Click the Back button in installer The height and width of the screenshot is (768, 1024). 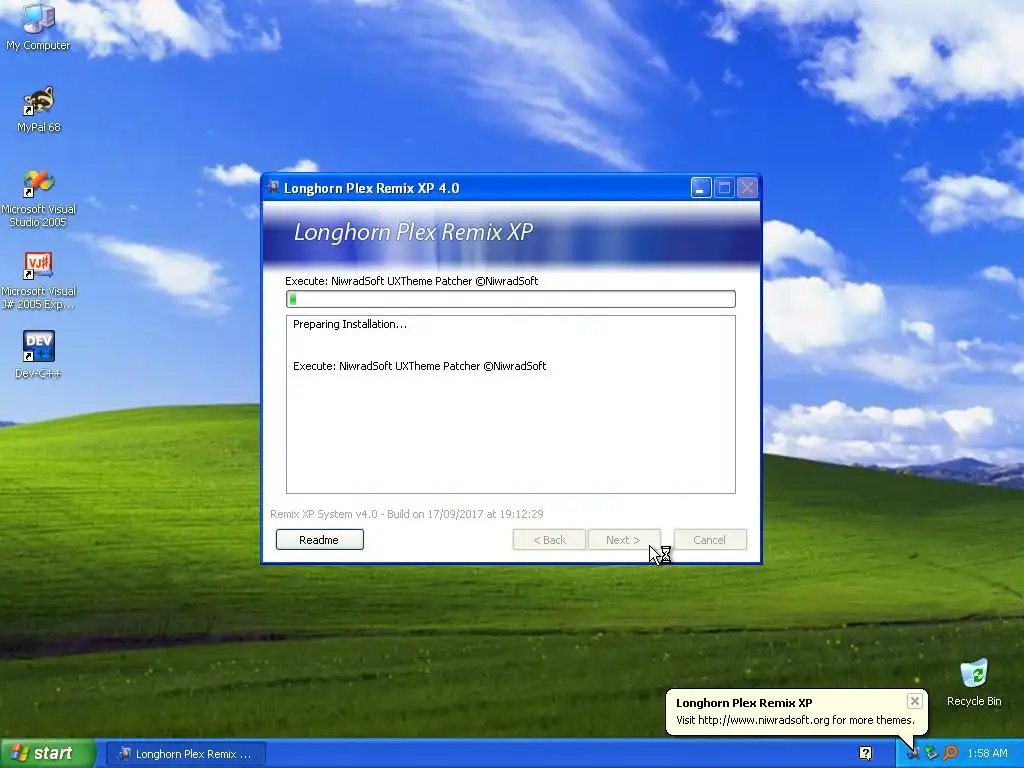coord(549,539)
